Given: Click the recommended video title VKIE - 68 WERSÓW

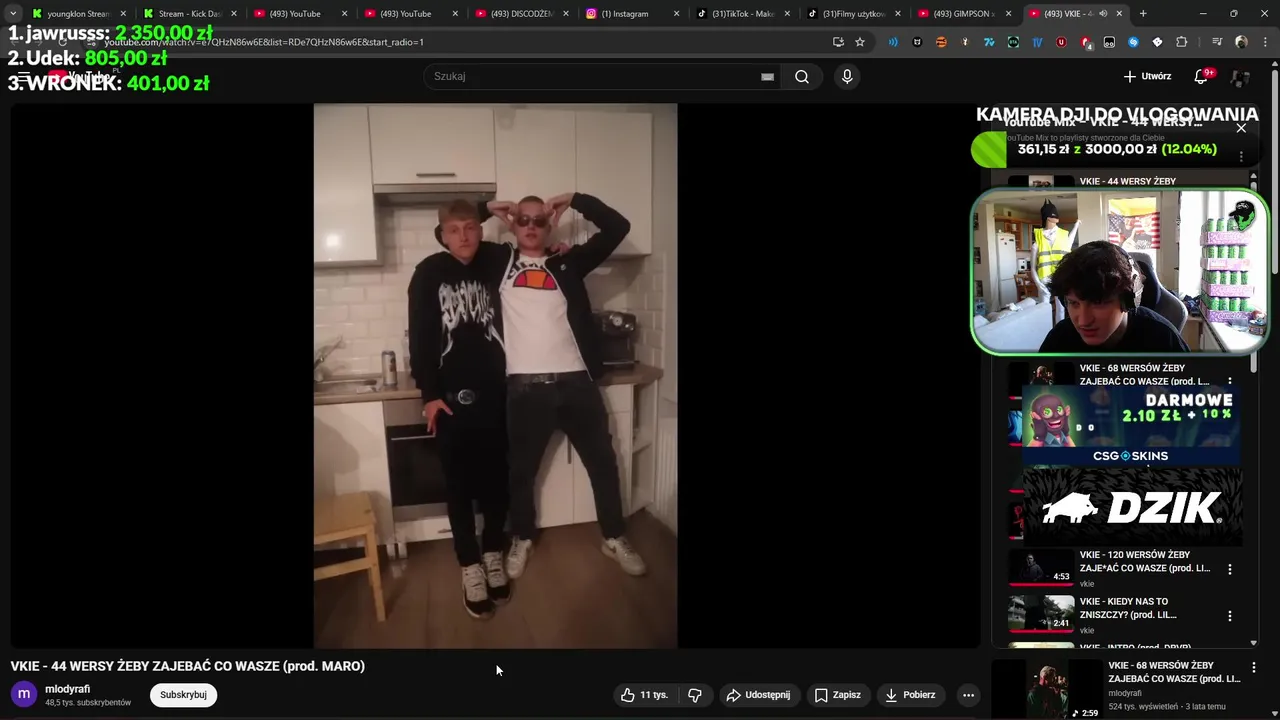Looking at the screenshot, I should [1175, 672].
